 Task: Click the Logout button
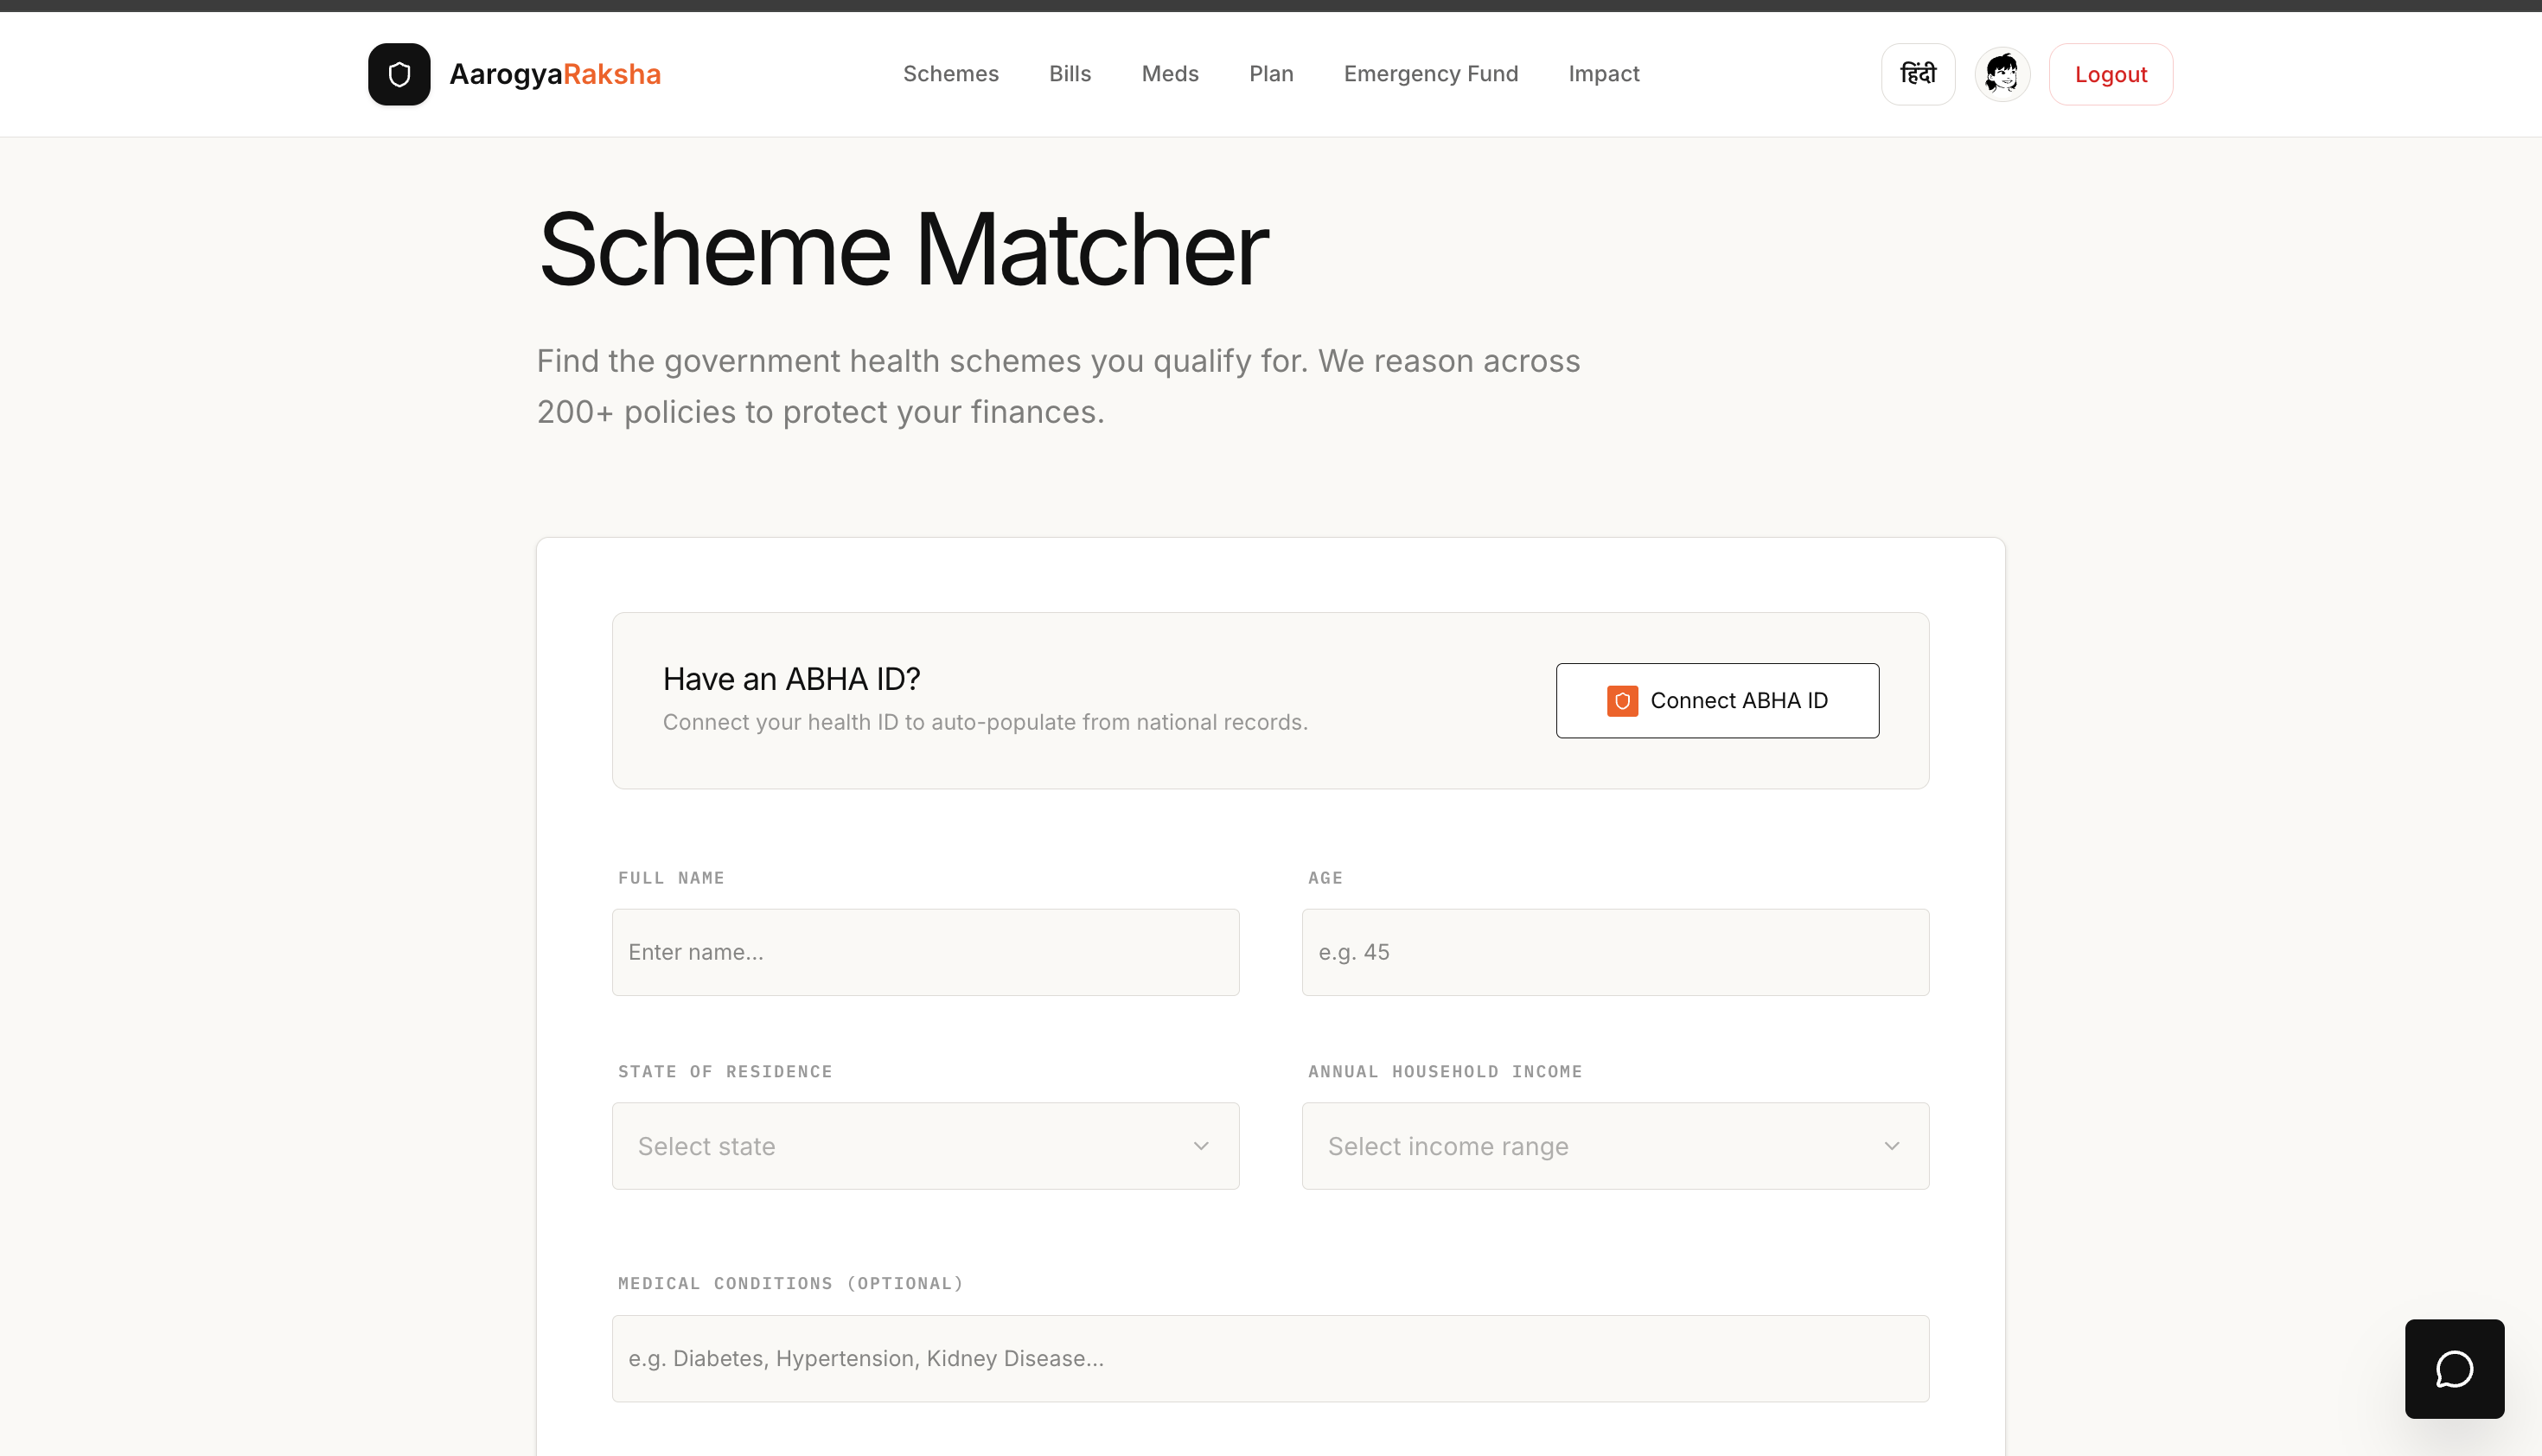pos(2110,74)
